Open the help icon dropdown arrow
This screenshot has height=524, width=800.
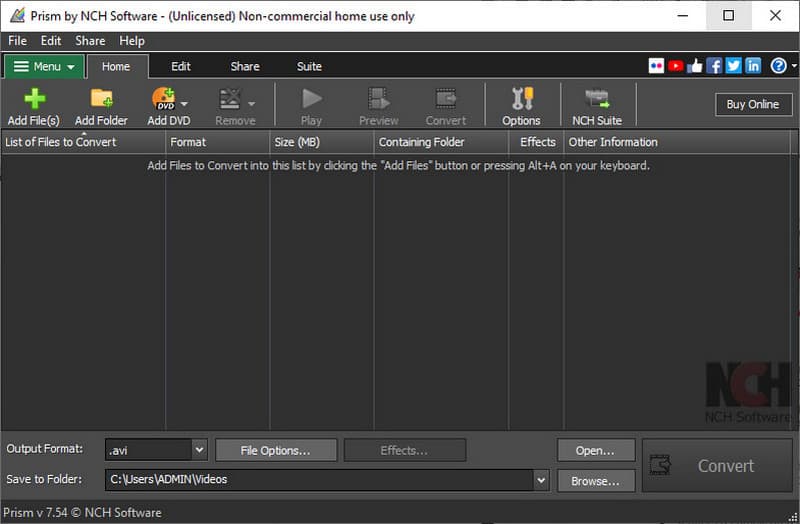792,67
